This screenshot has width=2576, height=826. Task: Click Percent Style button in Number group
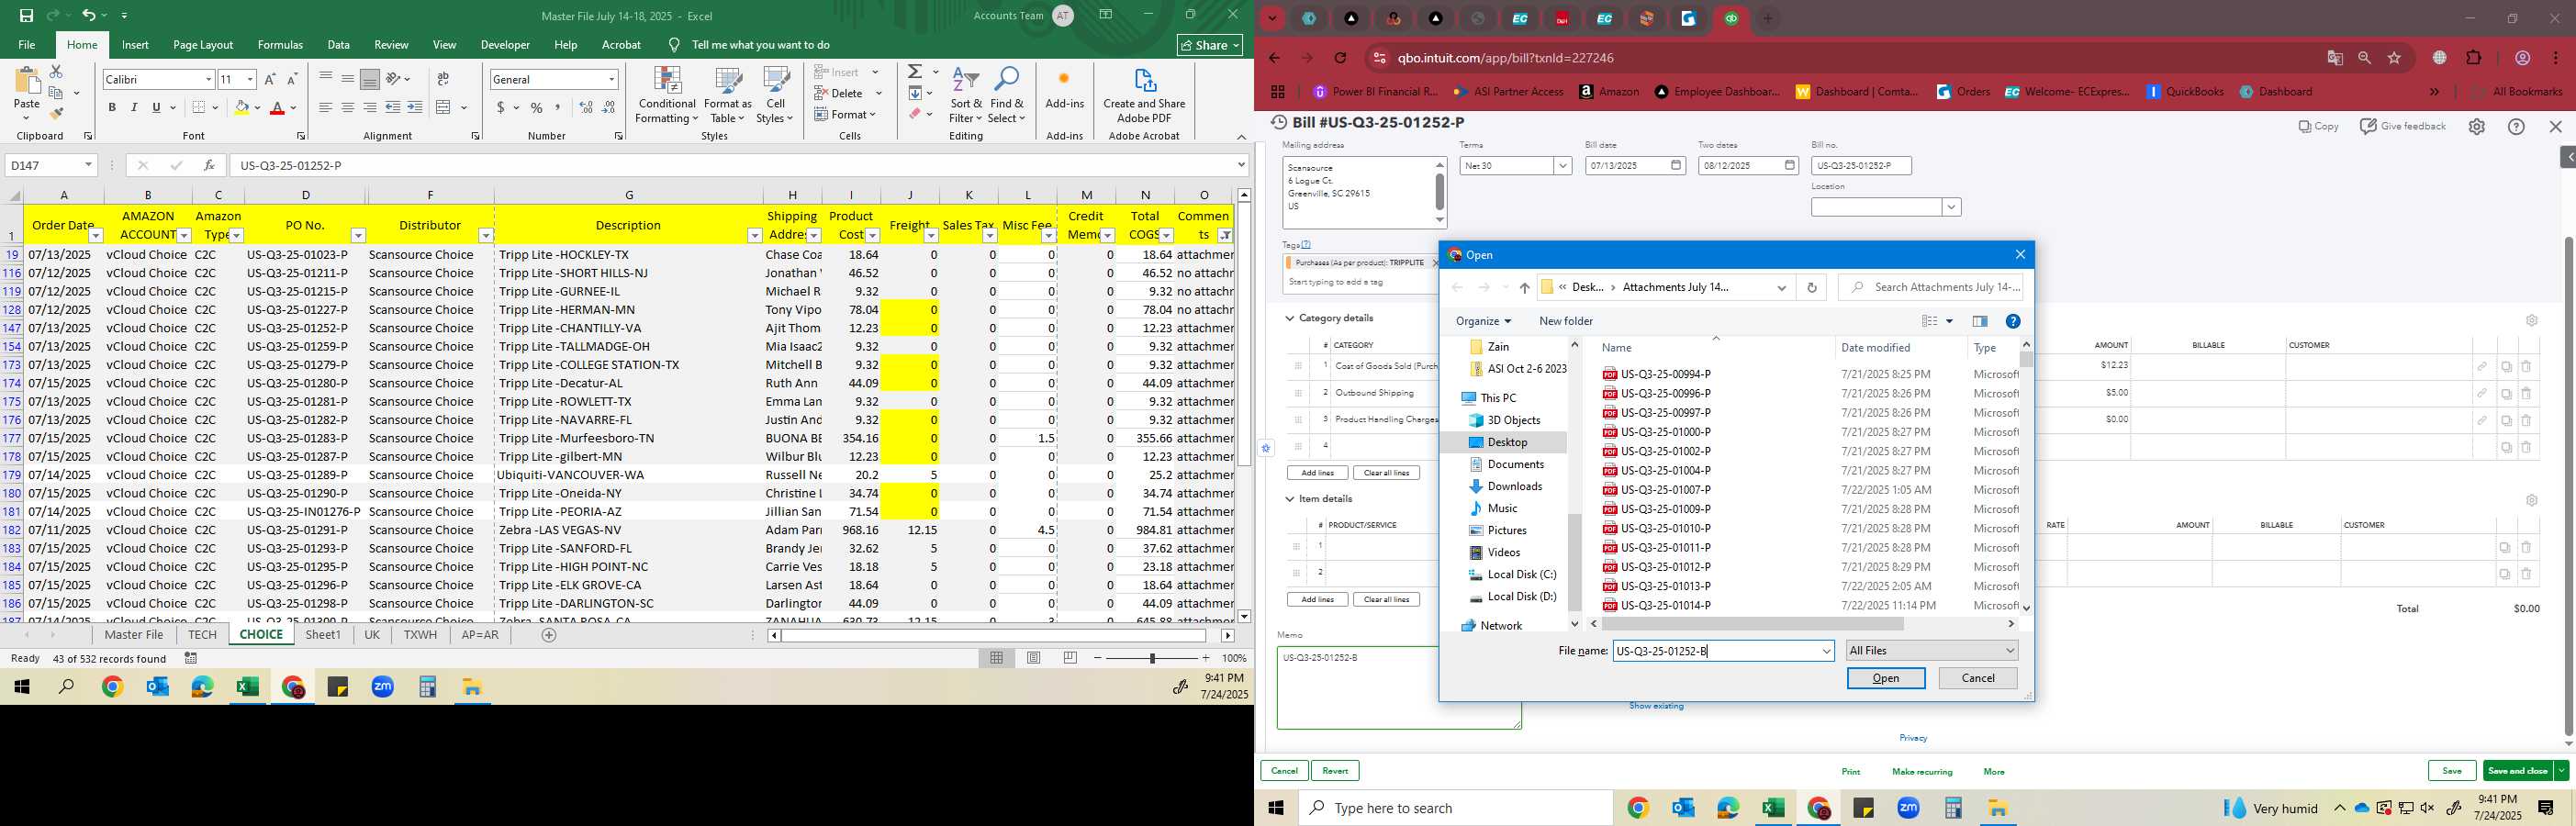(537, 107)
